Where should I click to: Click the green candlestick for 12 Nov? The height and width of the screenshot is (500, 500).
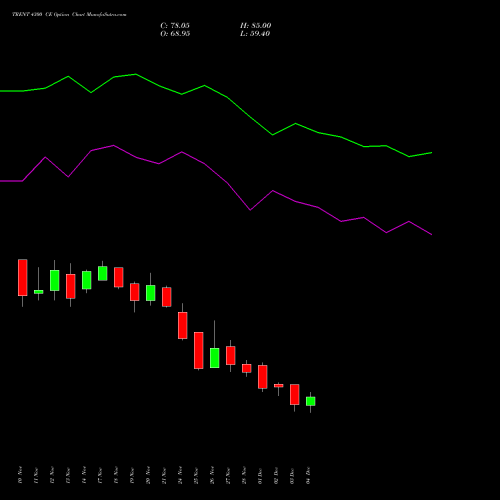(55, 280)
